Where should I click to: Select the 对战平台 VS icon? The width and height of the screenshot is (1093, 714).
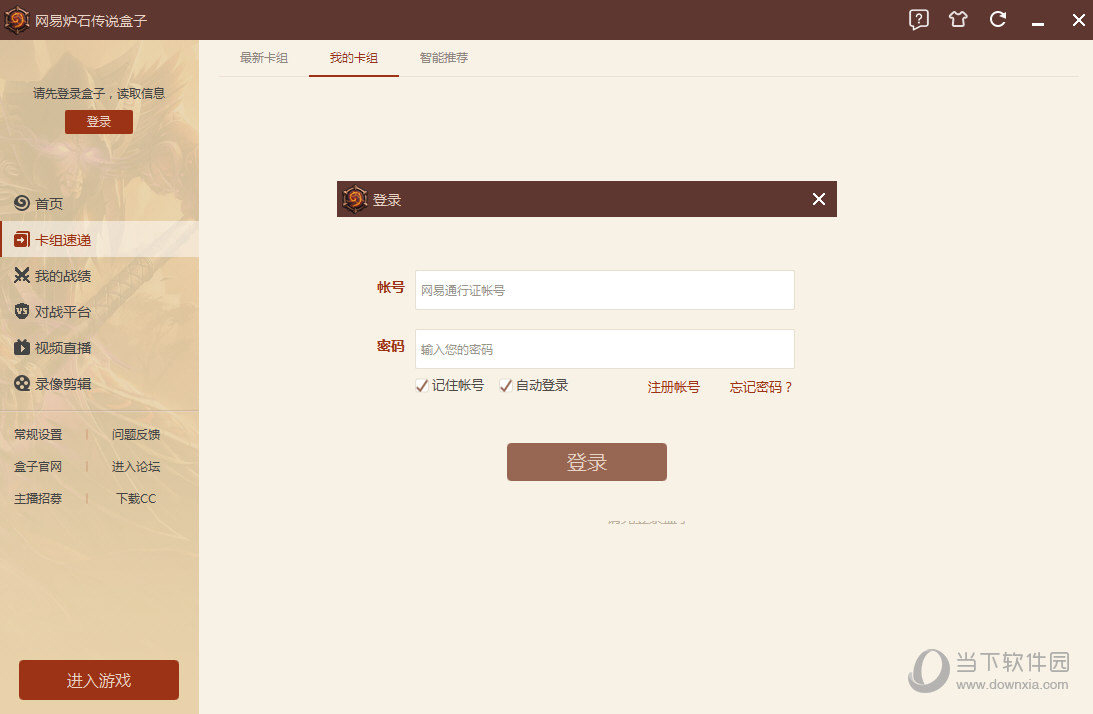tap(20, 311)
